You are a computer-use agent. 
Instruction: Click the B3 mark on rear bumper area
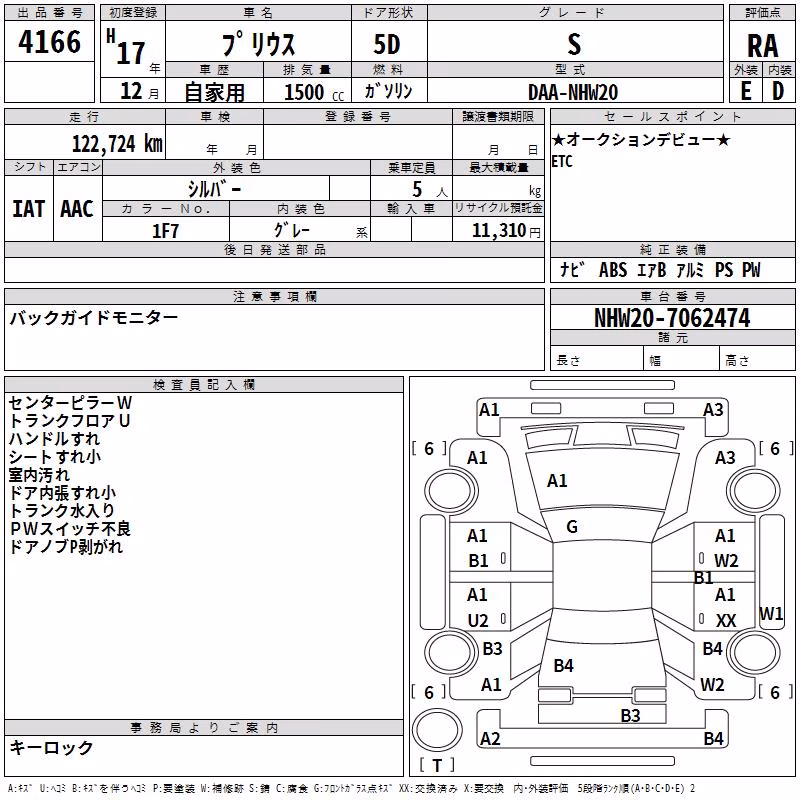(x=630, y=715)
